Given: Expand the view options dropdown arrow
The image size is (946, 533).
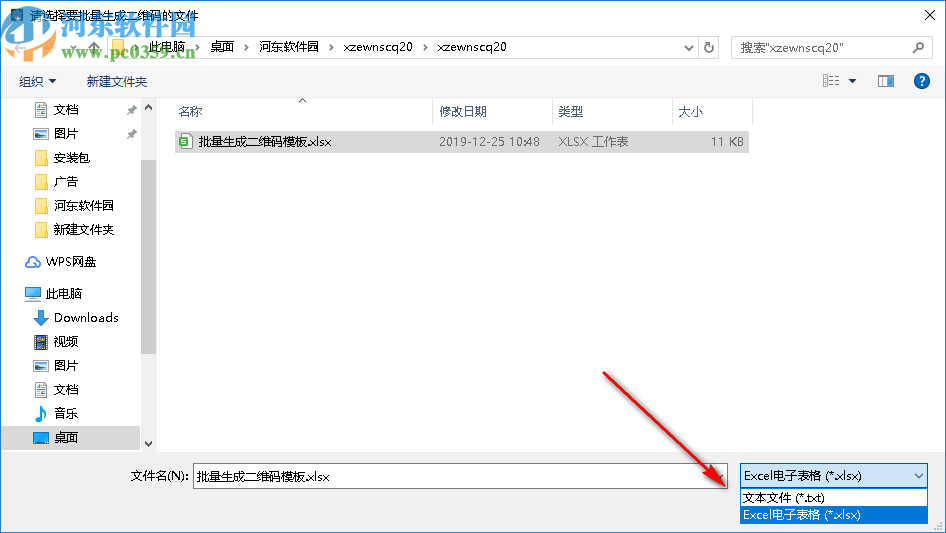Looking at the screenshot, I should point(852,81).
